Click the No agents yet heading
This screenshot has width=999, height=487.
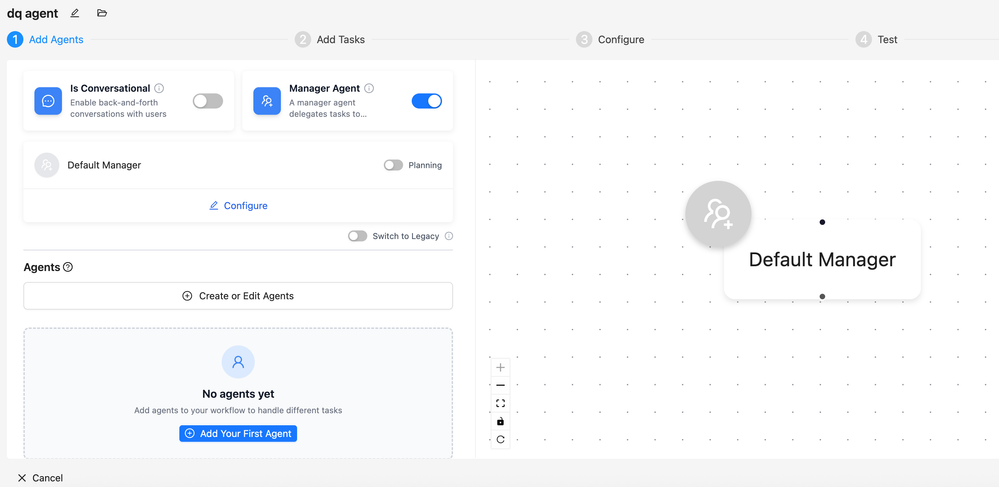238,394
